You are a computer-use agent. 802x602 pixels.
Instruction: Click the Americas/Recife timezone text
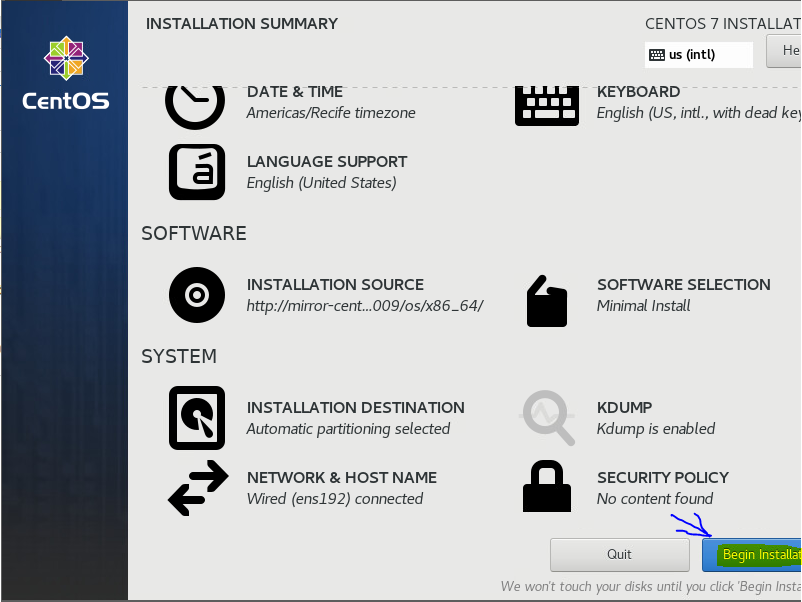click(x=330, y=113)
